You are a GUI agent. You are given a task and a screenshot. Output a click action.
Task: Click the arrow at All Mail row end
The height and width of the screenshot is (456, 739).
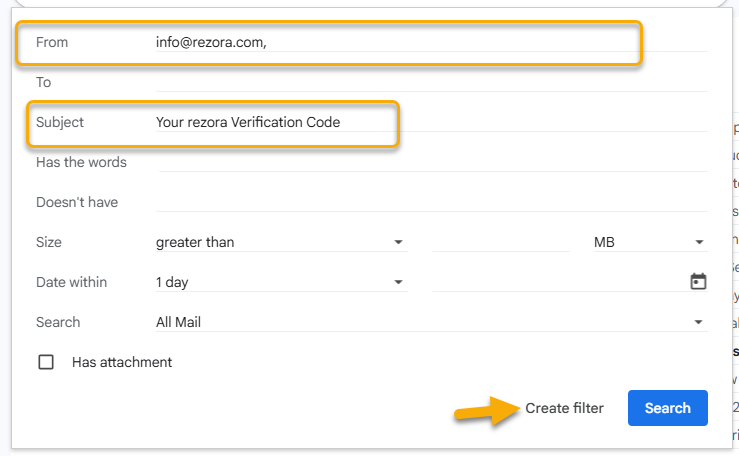coord(698,322)
